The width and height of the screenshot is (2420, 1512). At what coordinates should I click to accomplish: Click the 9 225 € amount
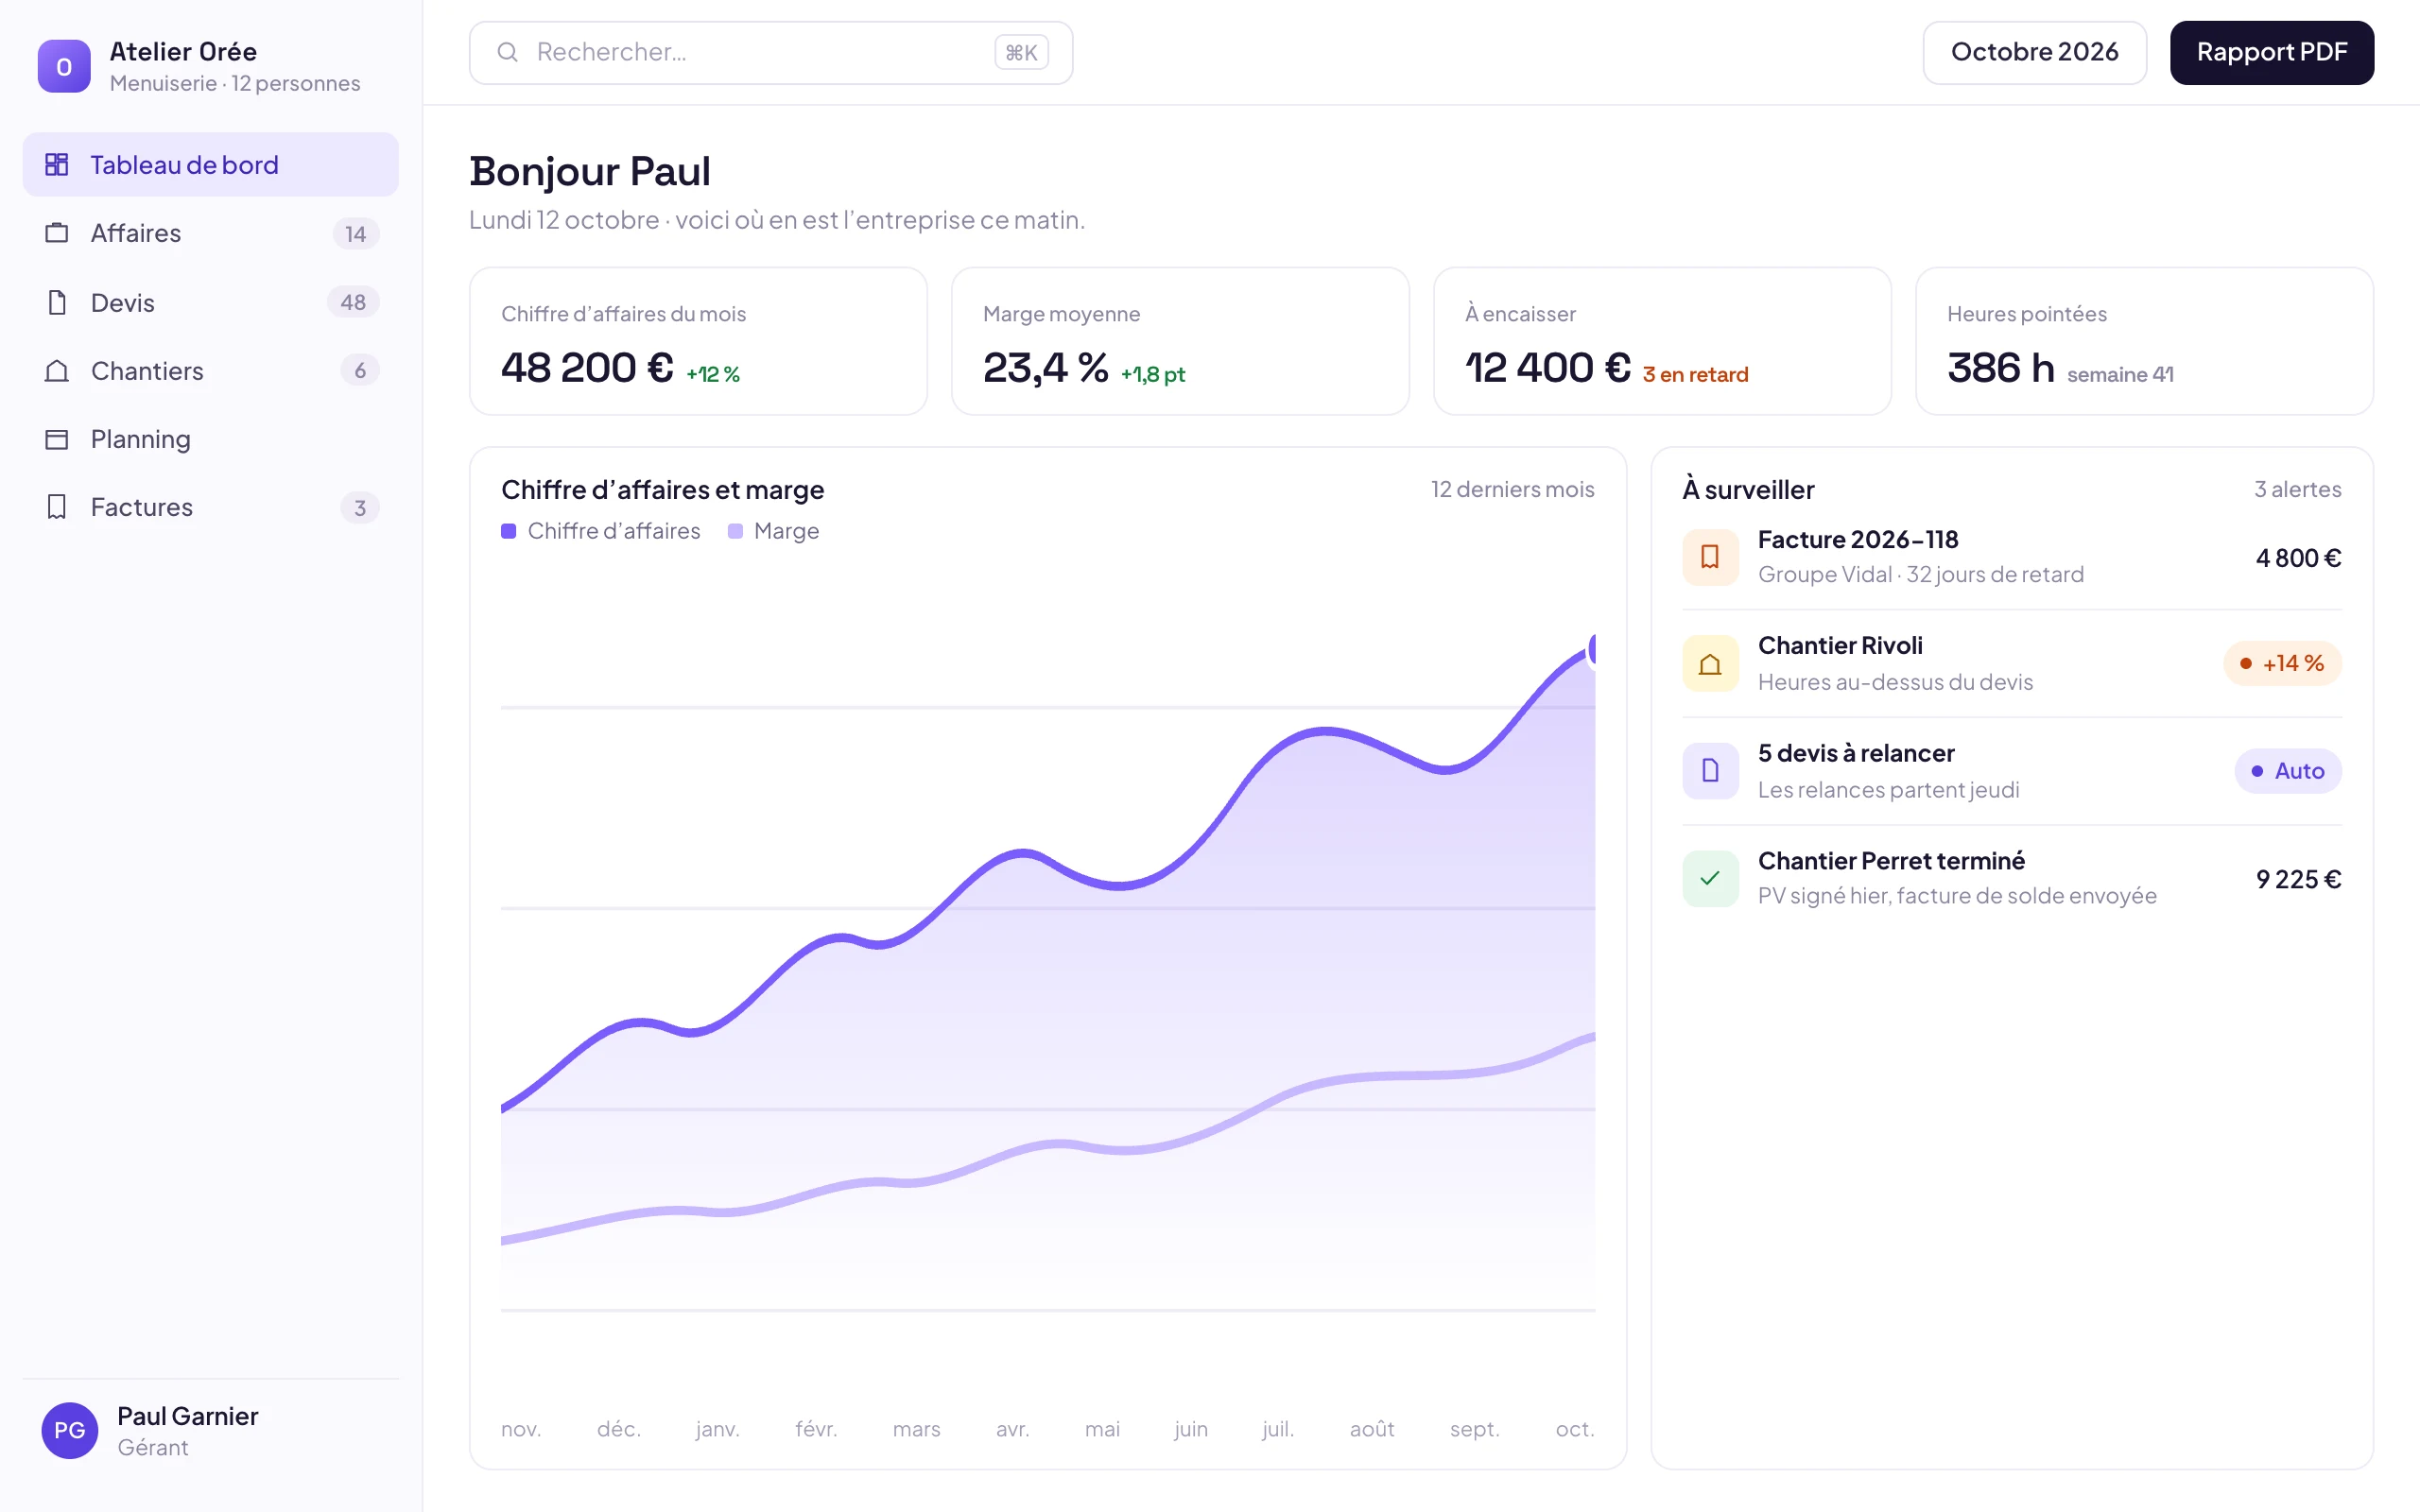click(2298, 879)
